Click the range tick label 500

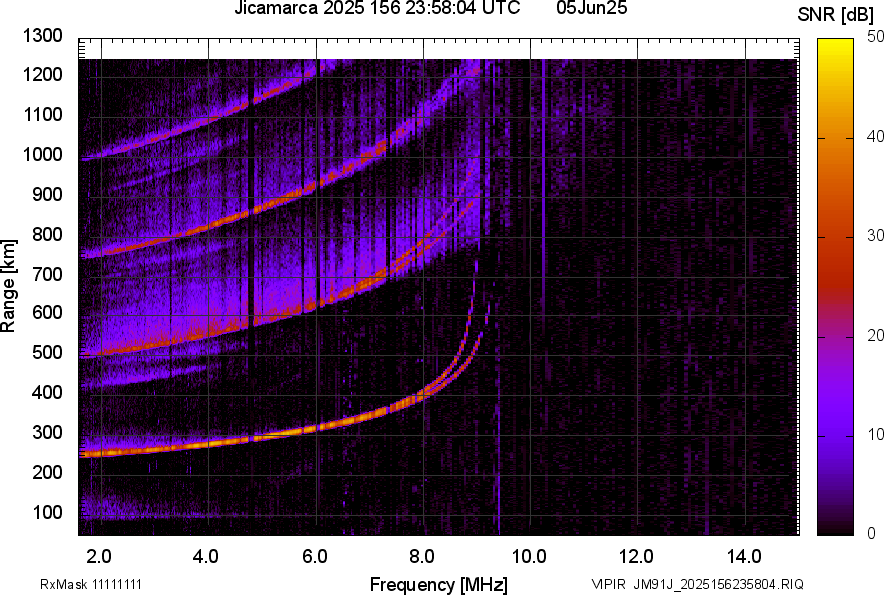coord(47,352)
